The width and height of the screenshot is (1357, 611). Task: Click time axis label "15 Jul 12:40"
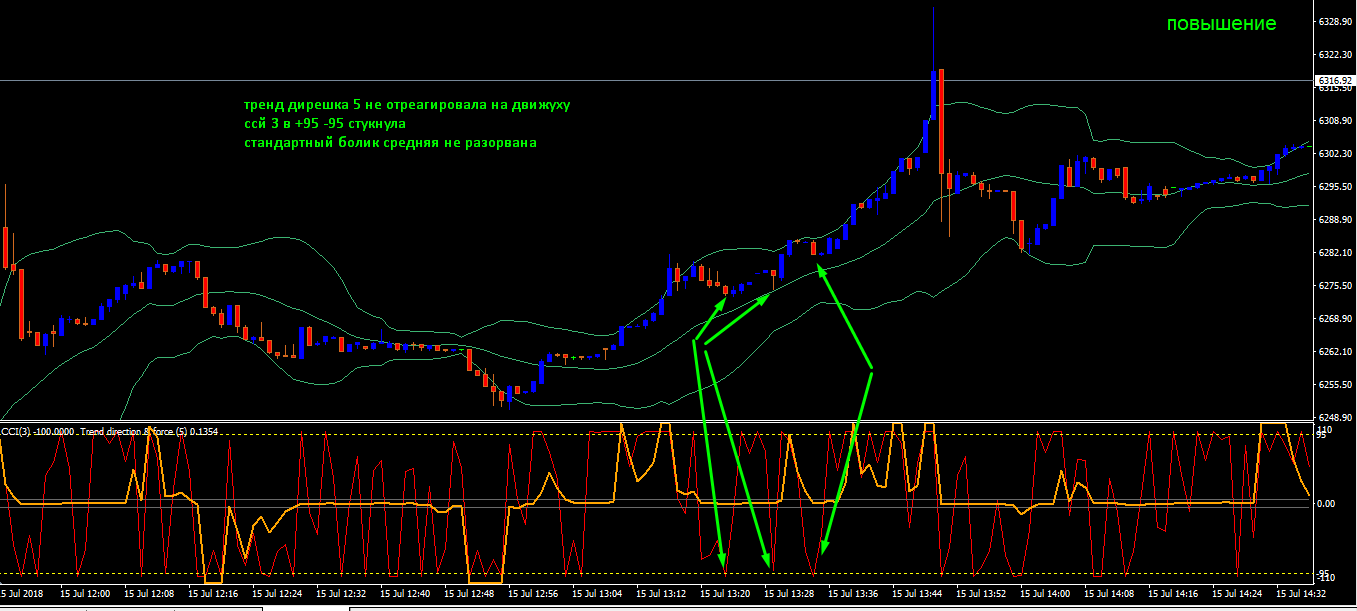[x=406, y=593]
